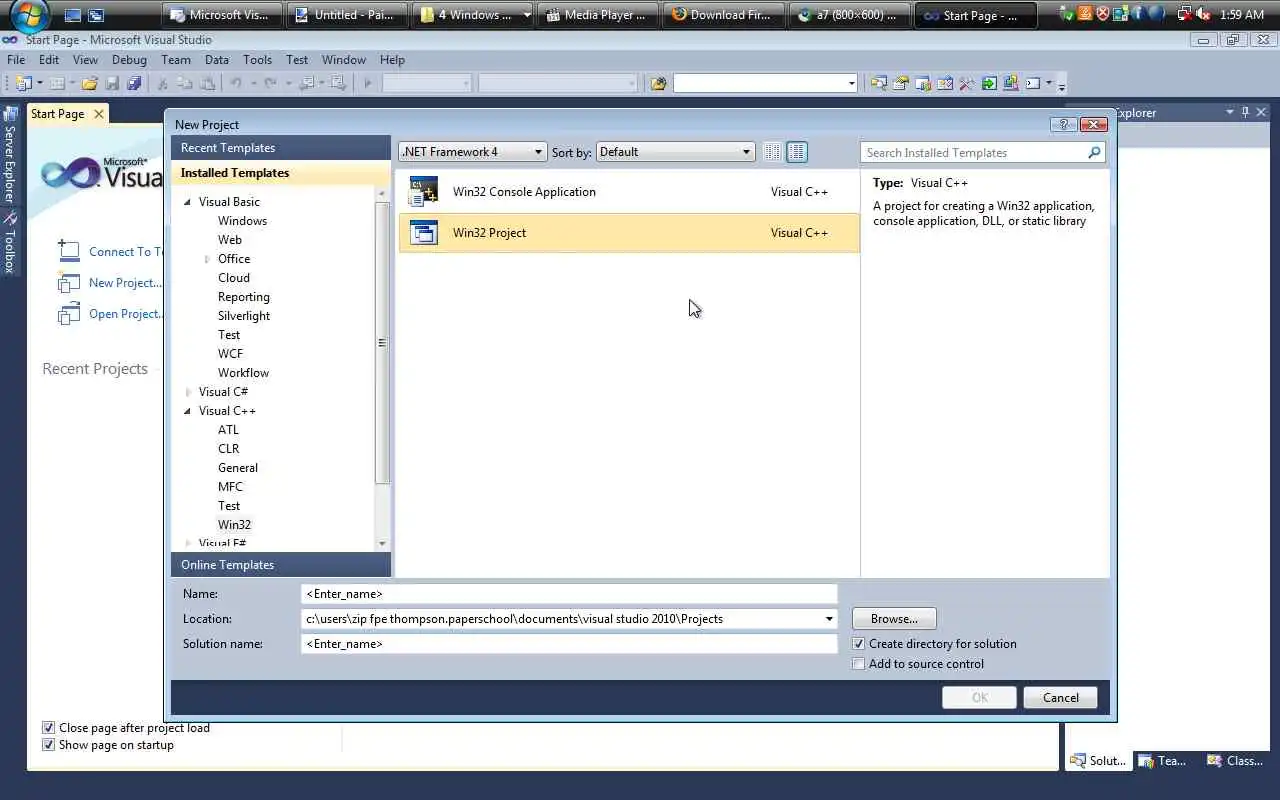The height and width of the screenshot is (800, 1280).
Task: Click the Save All toolbar icon
Action: (x=133, y=84)
